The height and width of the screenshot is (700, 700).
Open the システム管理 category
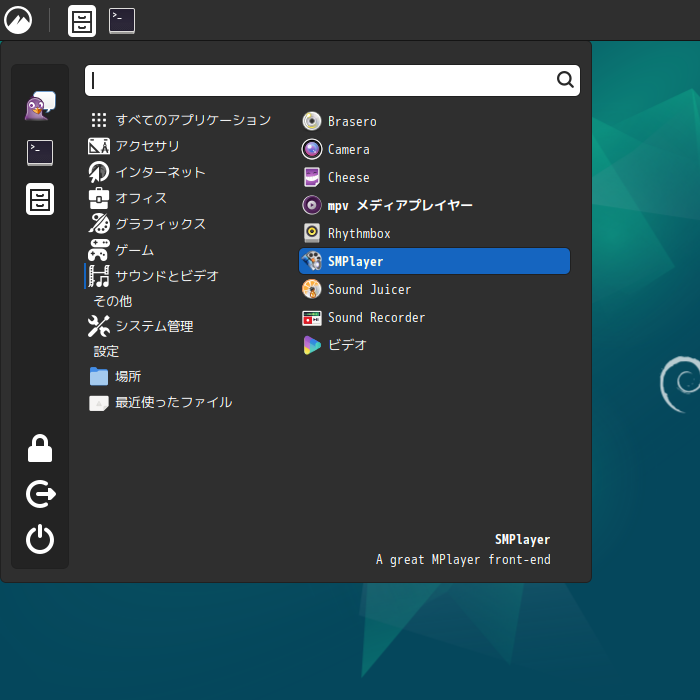click(x=154, y=326)
